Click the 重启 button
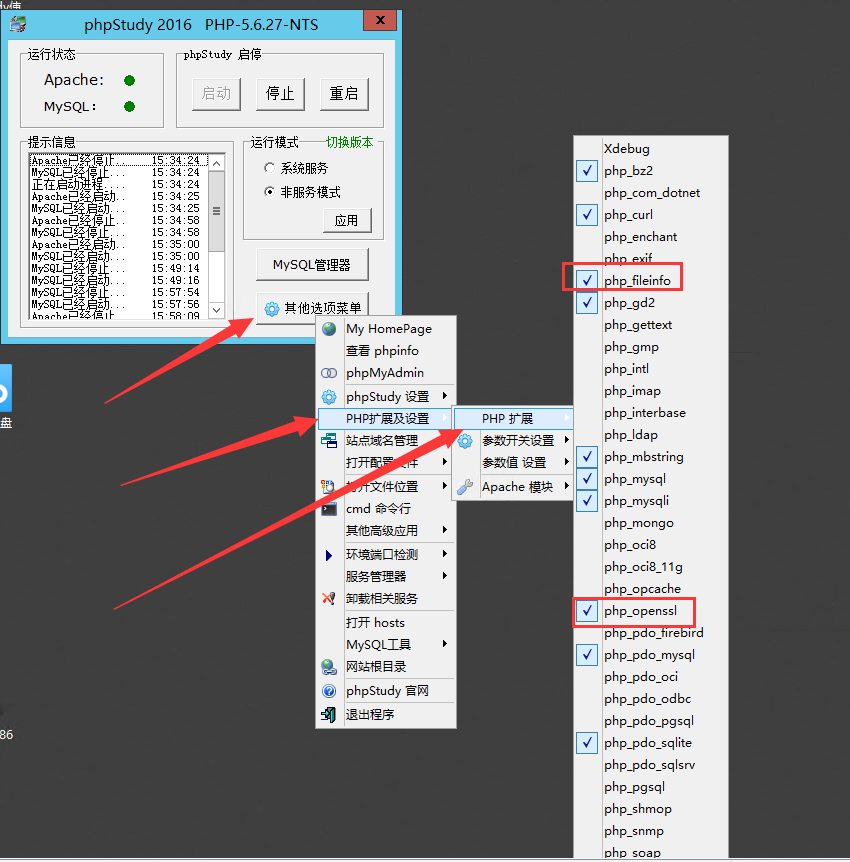 tap(344, 93)
